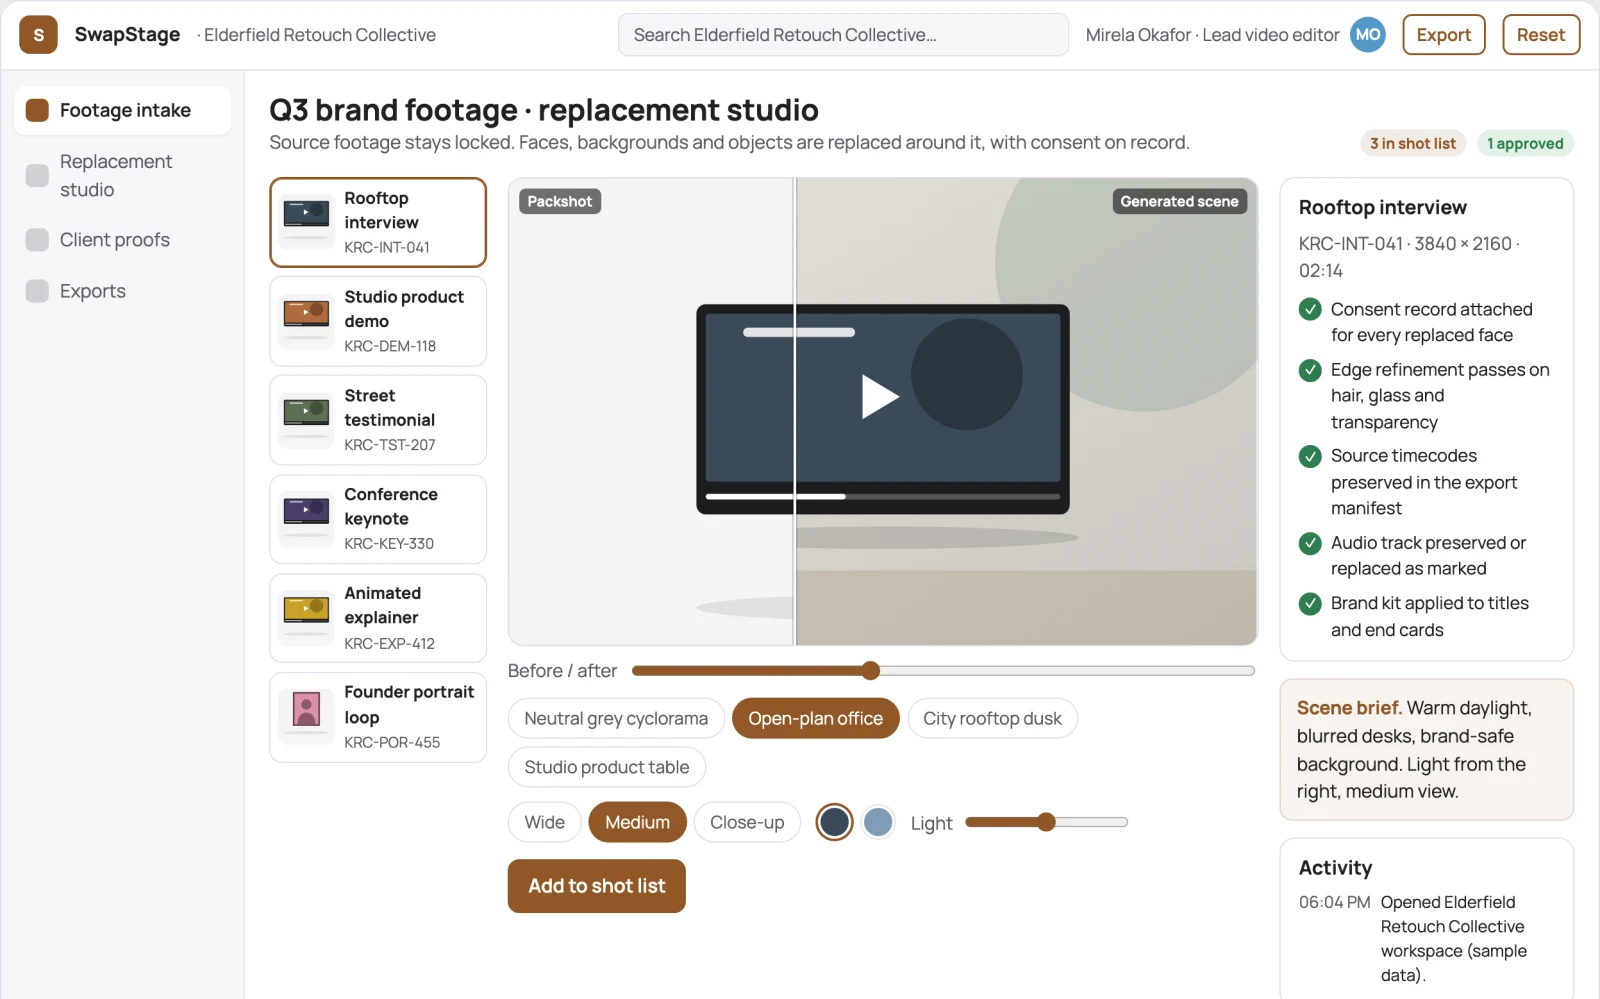
Task: Select the Founder portrait loop thumbnail
Action: click(306, 717)
